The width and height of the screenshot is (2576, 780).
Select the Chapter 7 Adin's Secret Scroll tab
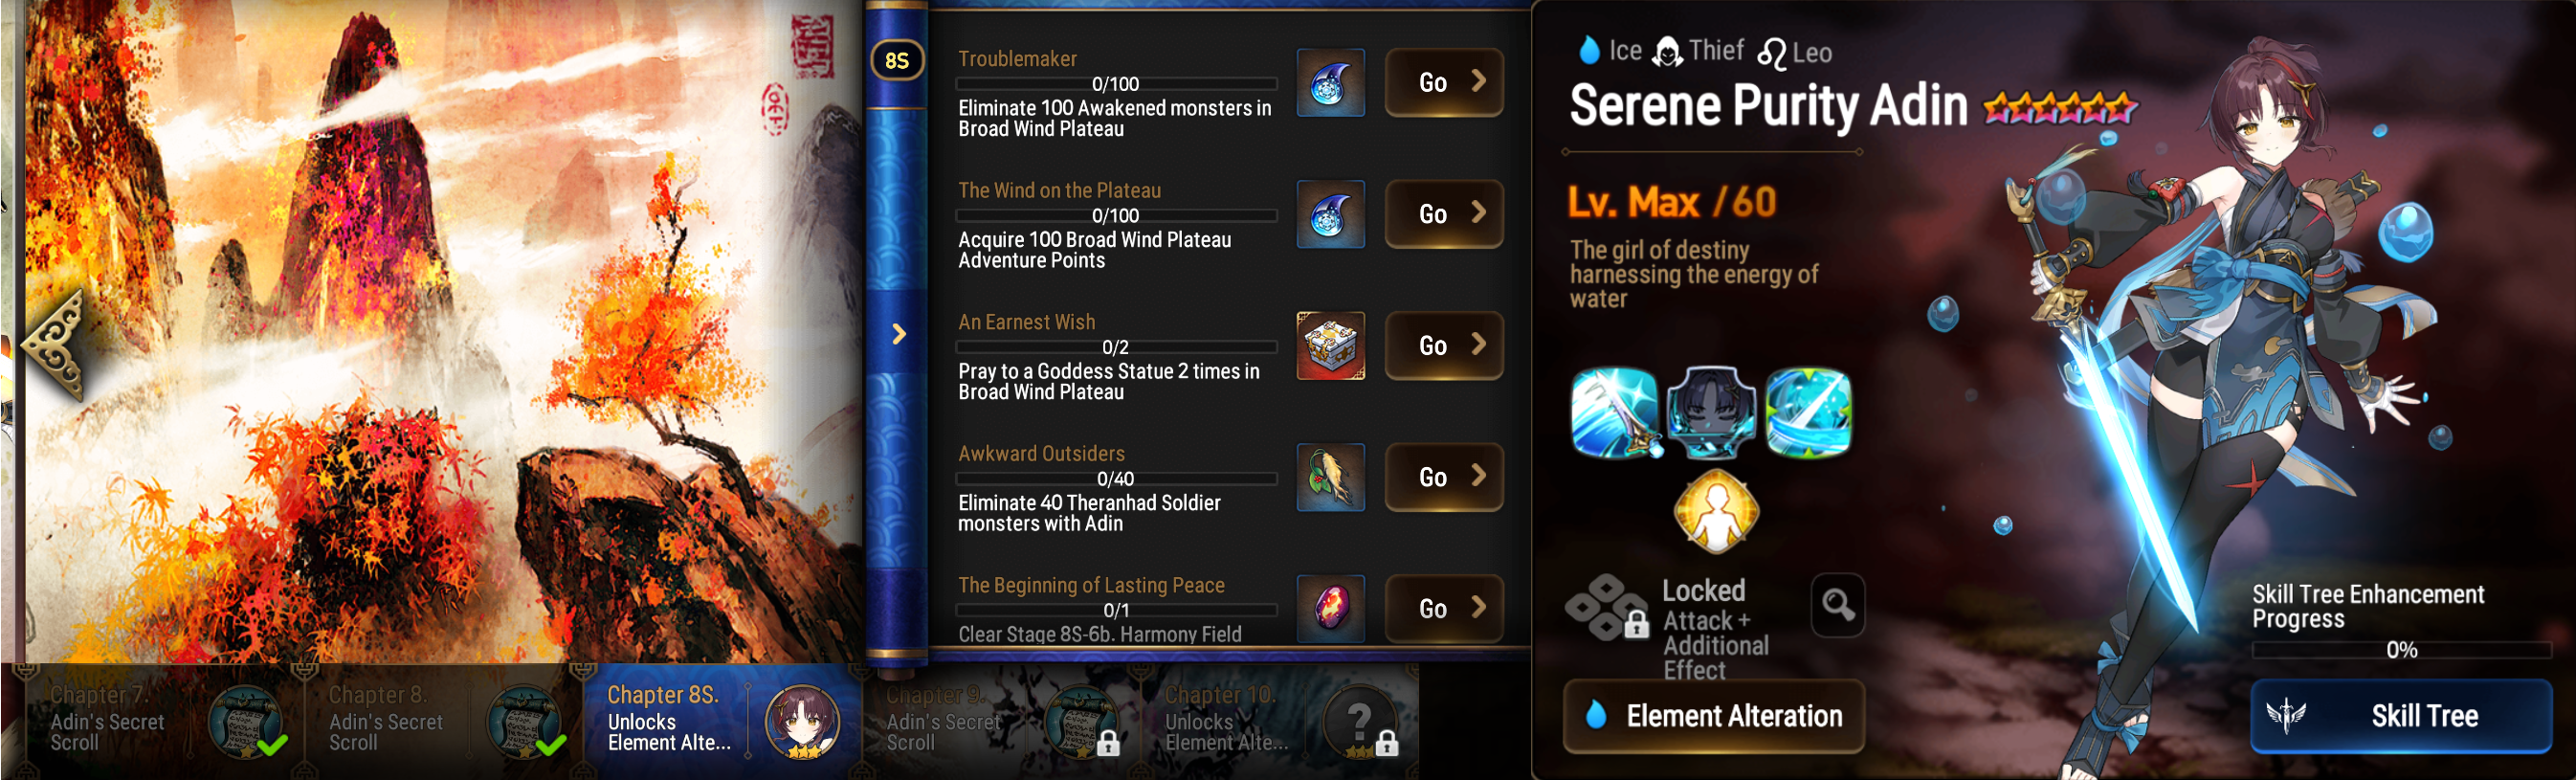tap(164, 720)
